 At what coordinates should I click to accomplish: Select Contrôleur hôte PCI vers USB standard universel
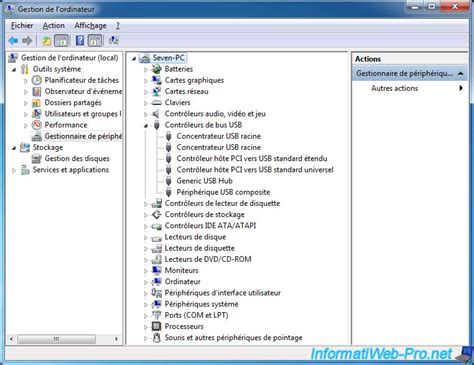255,170
